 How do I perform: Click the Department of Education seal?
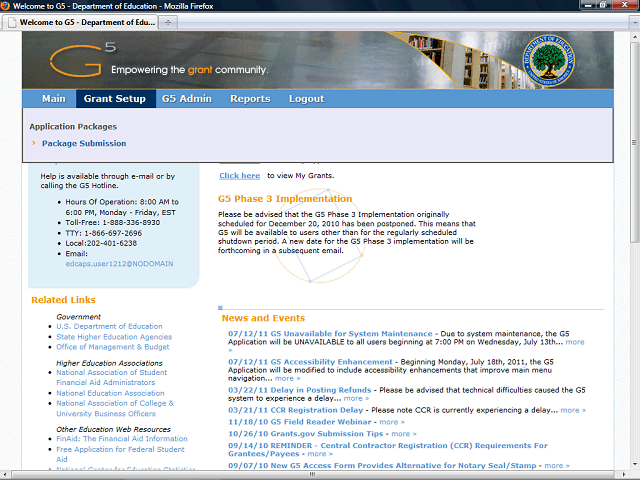point(549,60)
